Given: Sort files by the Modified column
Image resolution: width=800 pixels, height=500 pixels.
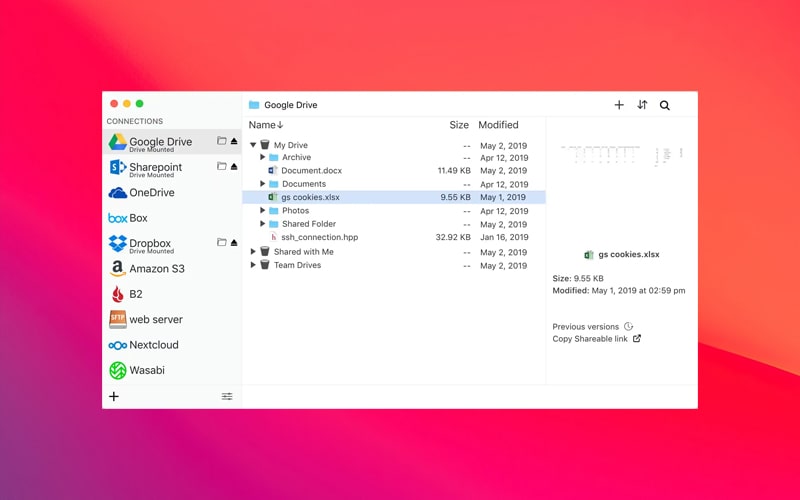Looking at the screenshot, I should [498, 125].
